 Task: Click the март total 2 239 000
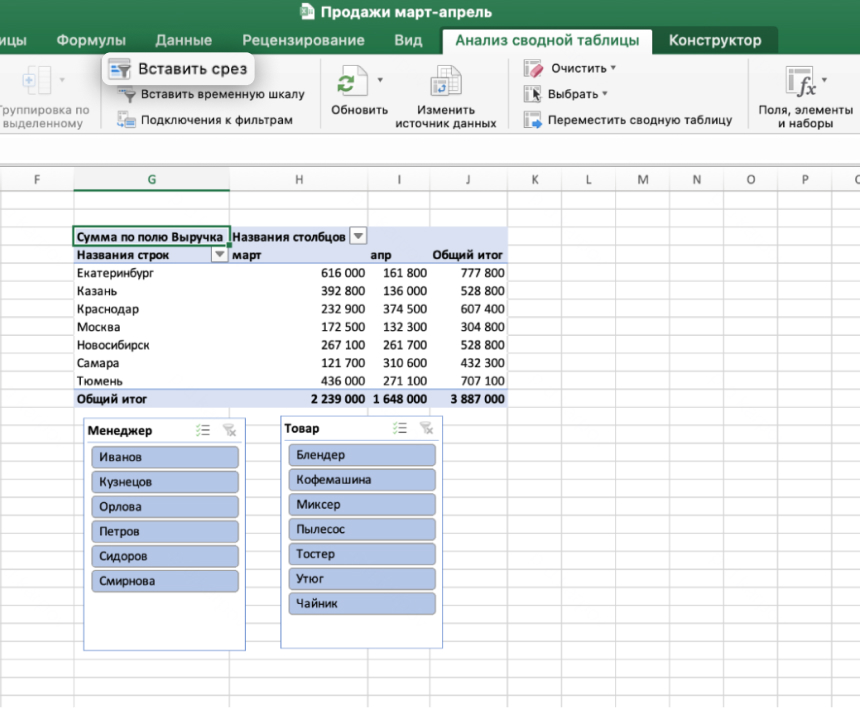point(338,399)
